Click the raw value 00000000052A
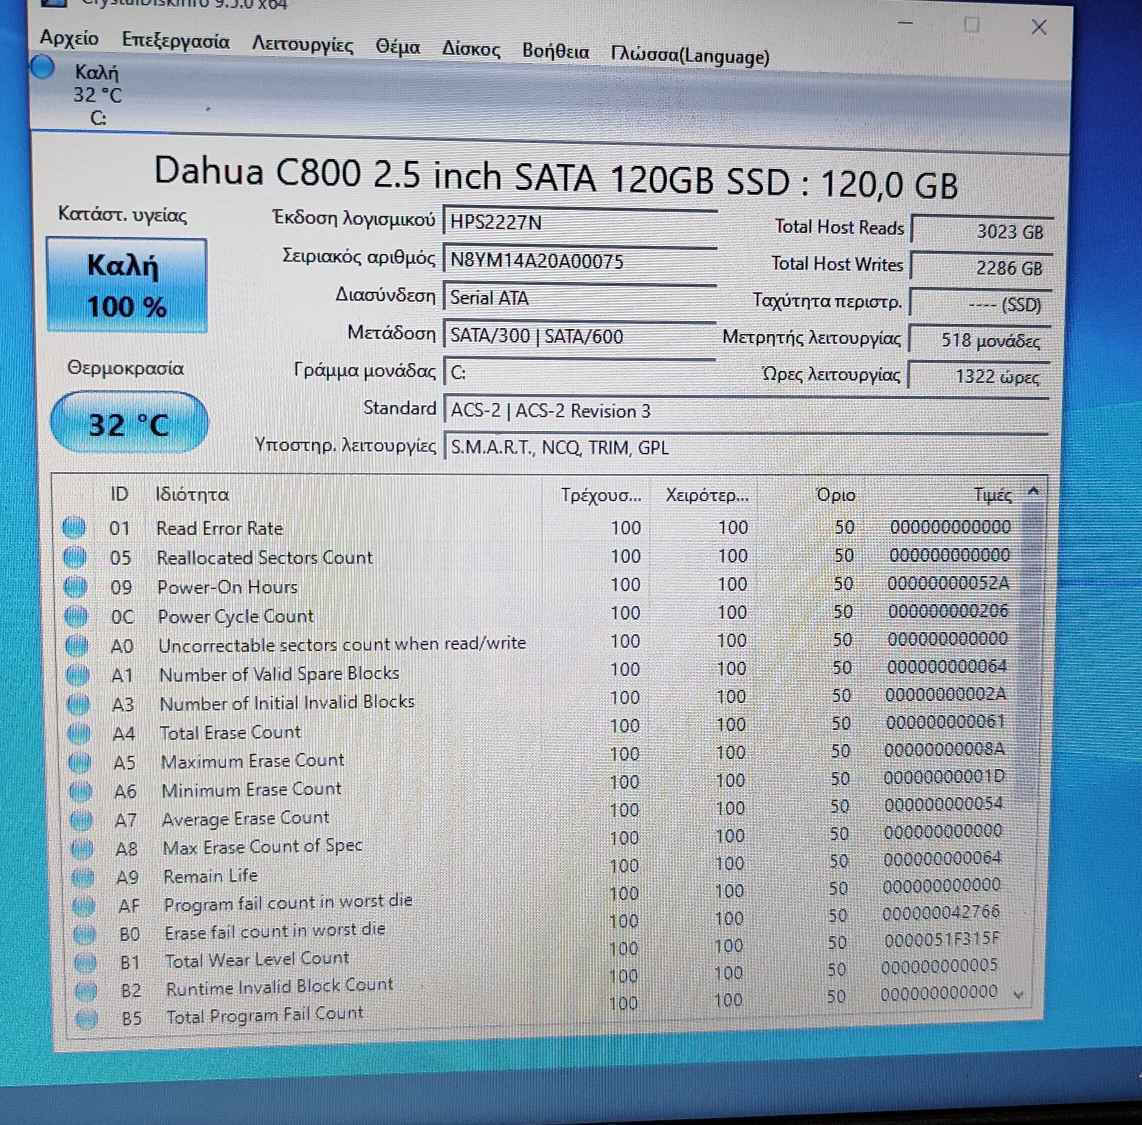The width and height of the screenshot is (1142, 1125). 948,583
